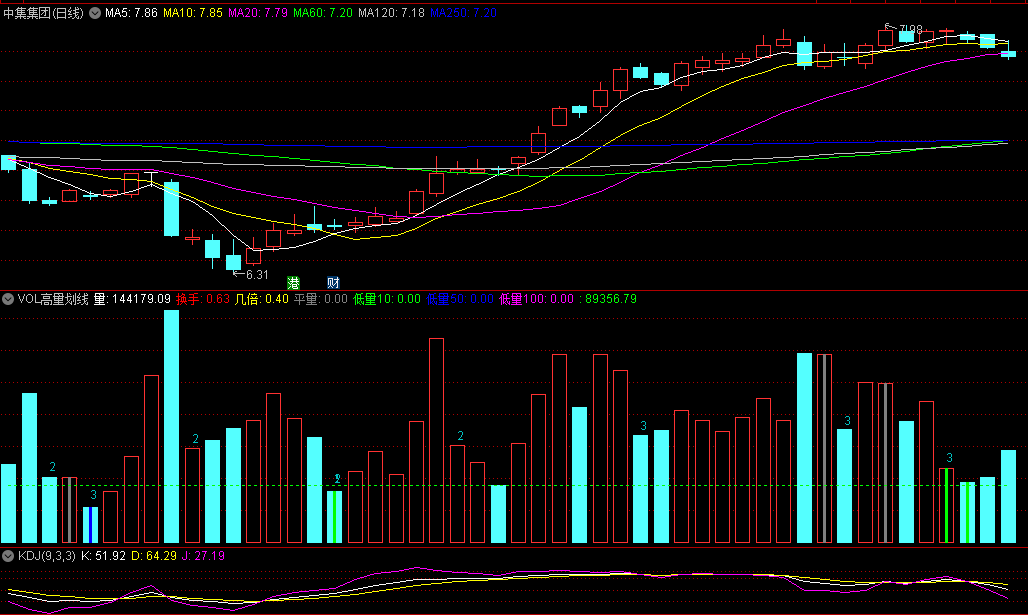Click the 换手: 0.63 turnover value

[203, 299]
